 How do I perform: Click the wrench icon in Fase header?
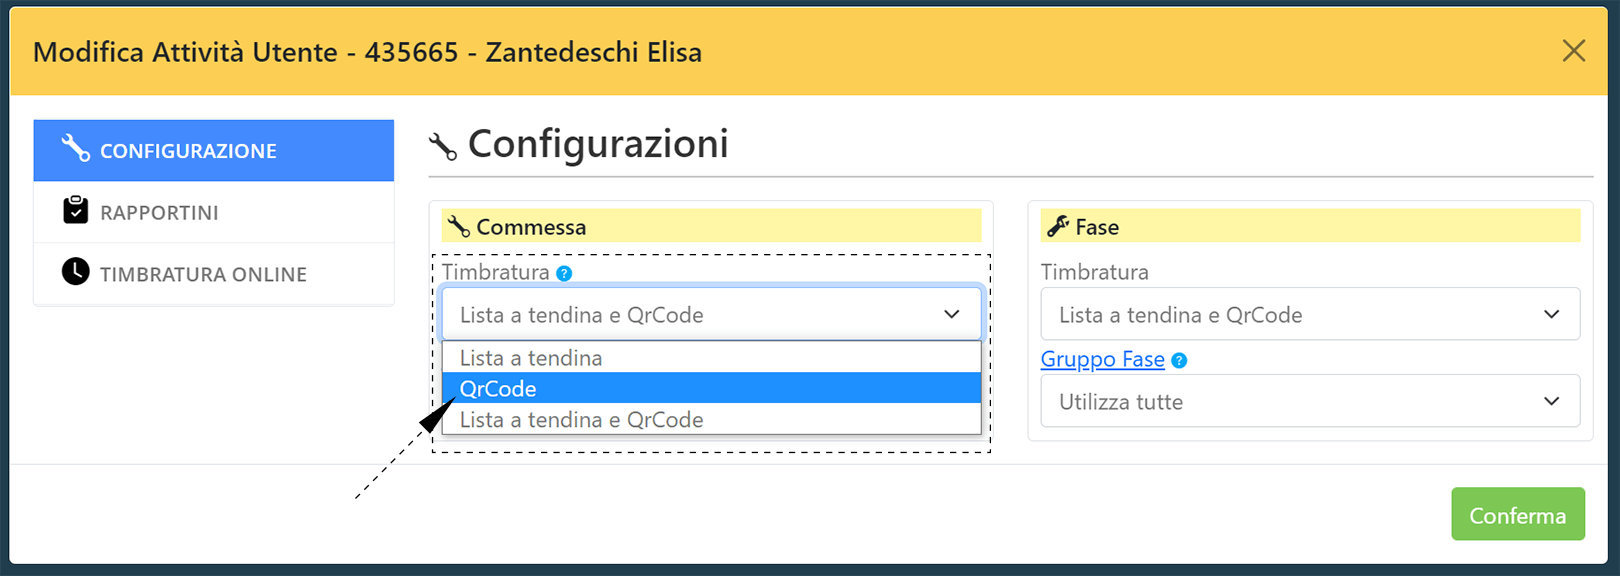tap(1058, 226)
